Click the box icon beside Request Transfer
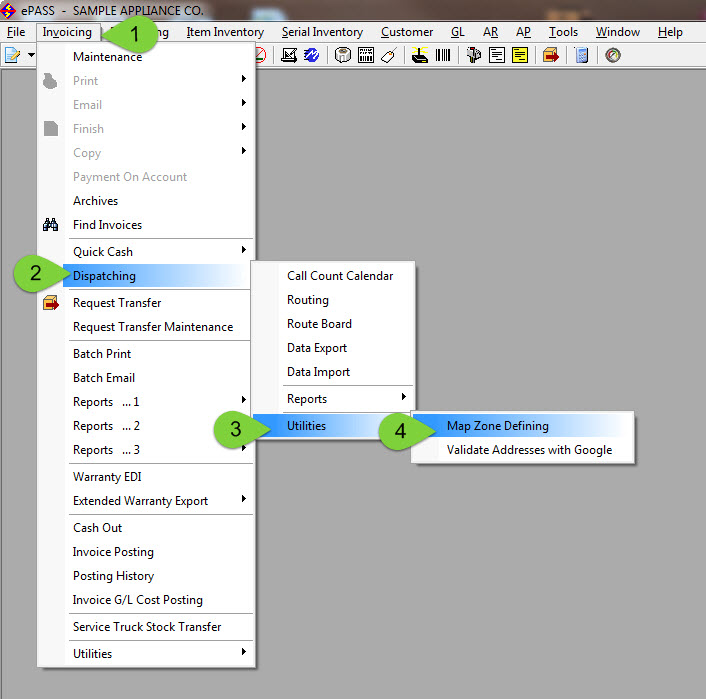Viewport: 706px width, 699px height. pyautogui.click(x=51, y=303)
